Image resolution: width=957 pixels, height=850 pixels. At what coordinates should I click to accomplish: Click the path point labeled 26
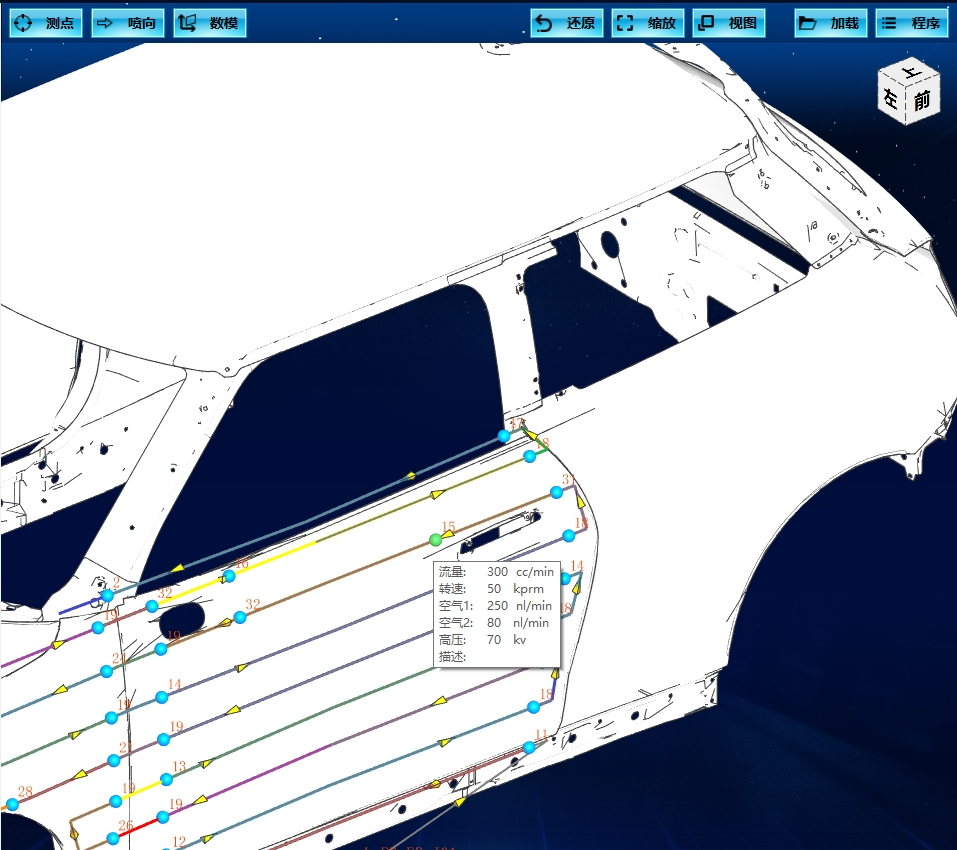[113, 839]
